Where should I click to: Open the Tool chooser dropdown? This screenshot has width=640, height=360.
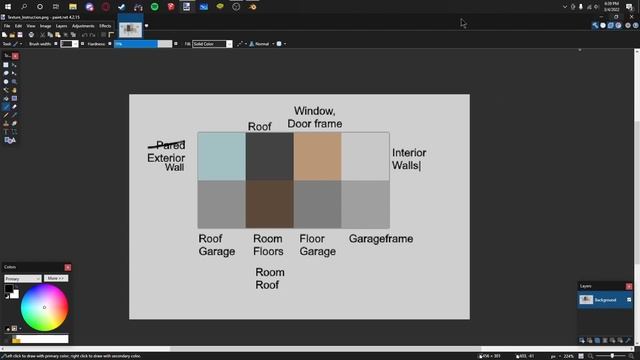[x=18, y=44]
